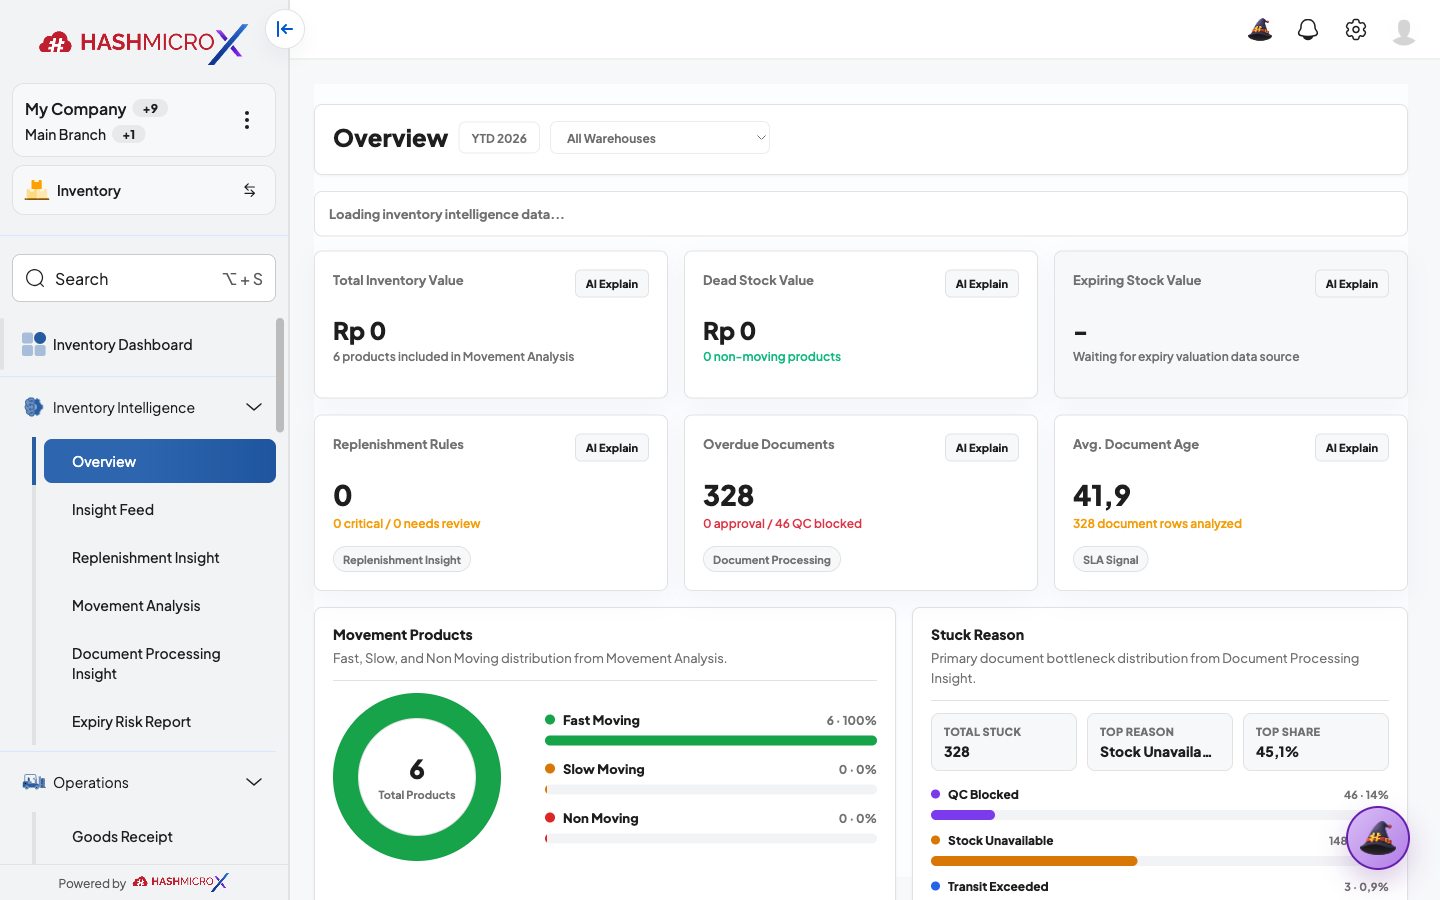Click the HashMicro X logo at top

(143, 43)
